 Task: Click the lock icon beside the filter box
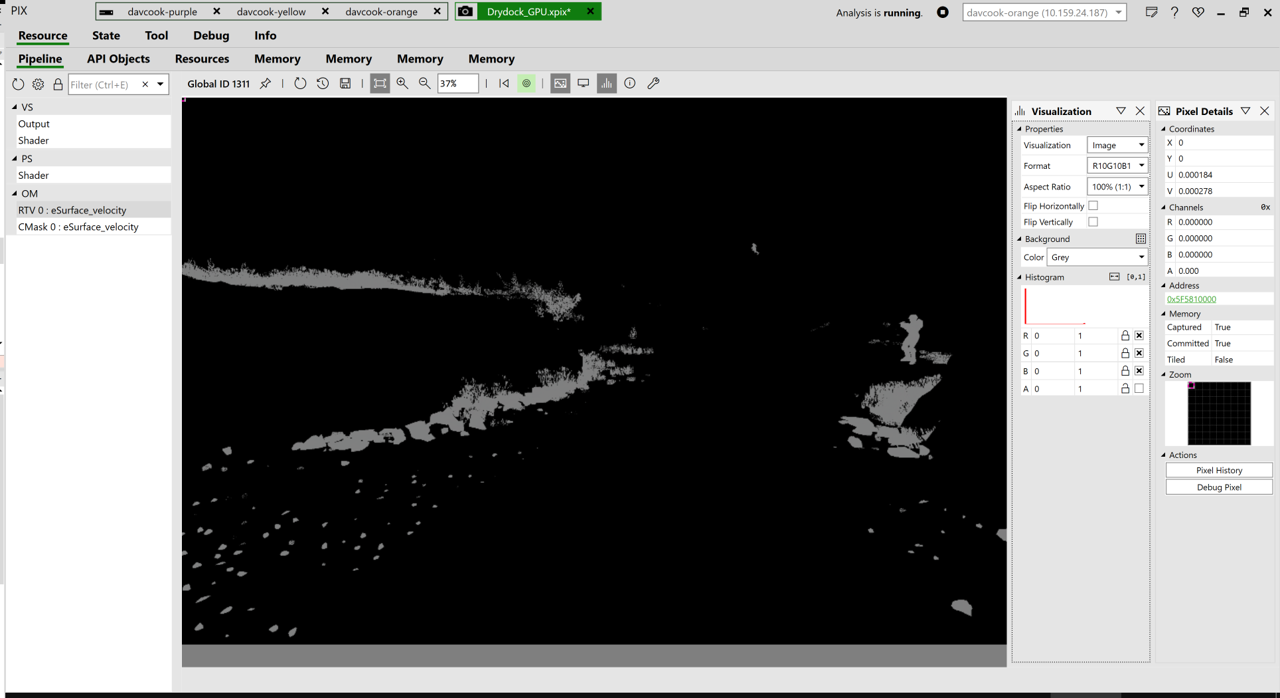tap(58, 84)
